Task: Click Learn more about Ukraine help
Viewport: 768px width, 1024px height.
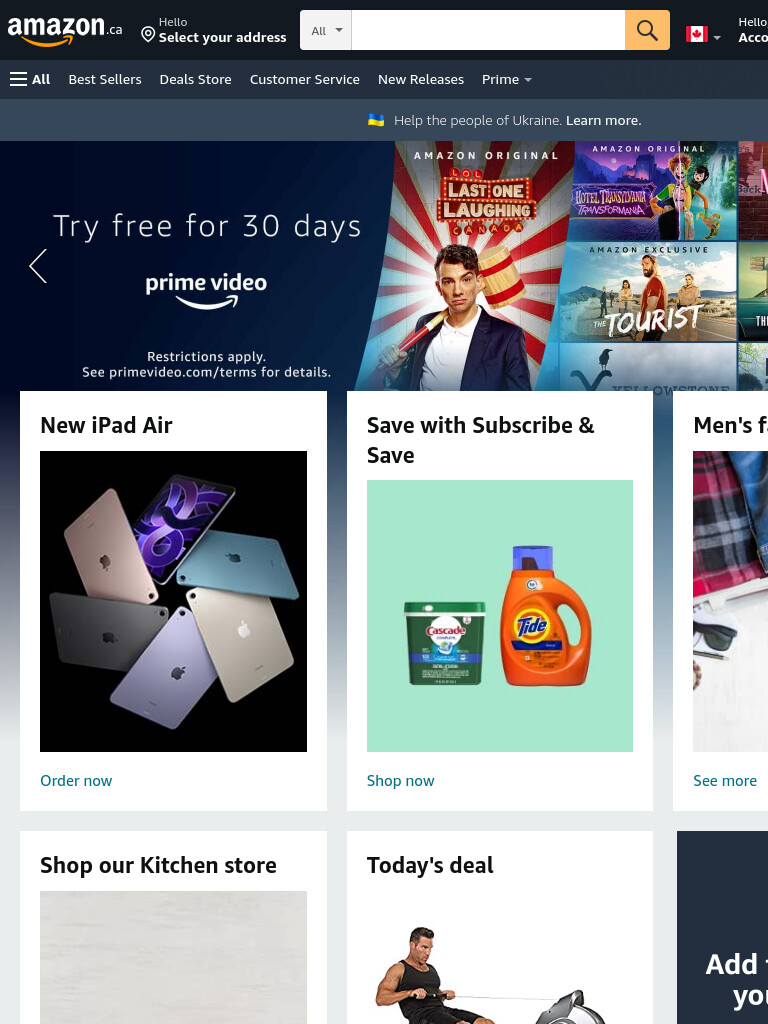Action: 603,121
